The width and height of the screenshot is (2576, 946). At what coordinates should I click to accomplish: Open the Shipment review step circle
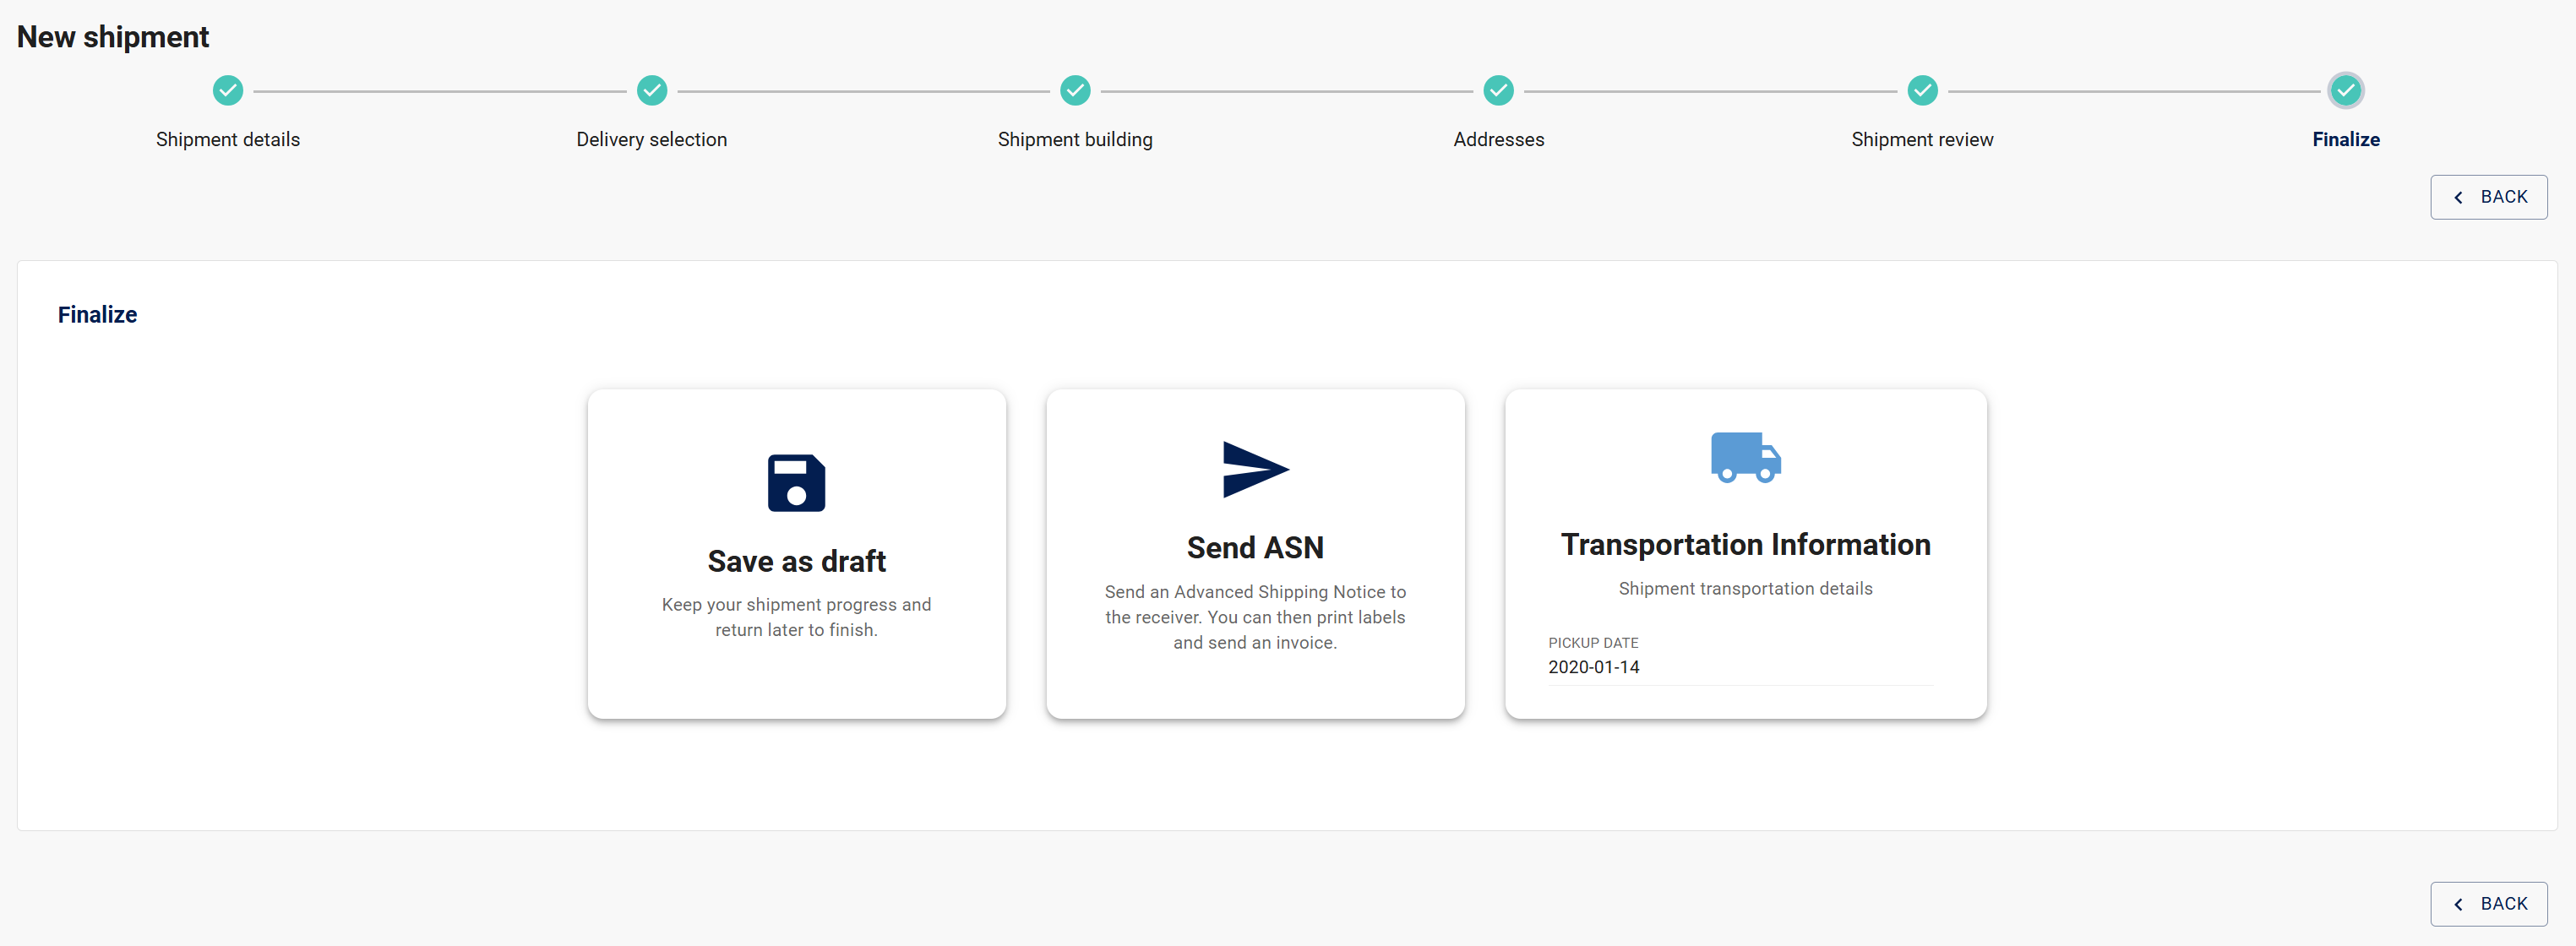tap(1921, 91)
